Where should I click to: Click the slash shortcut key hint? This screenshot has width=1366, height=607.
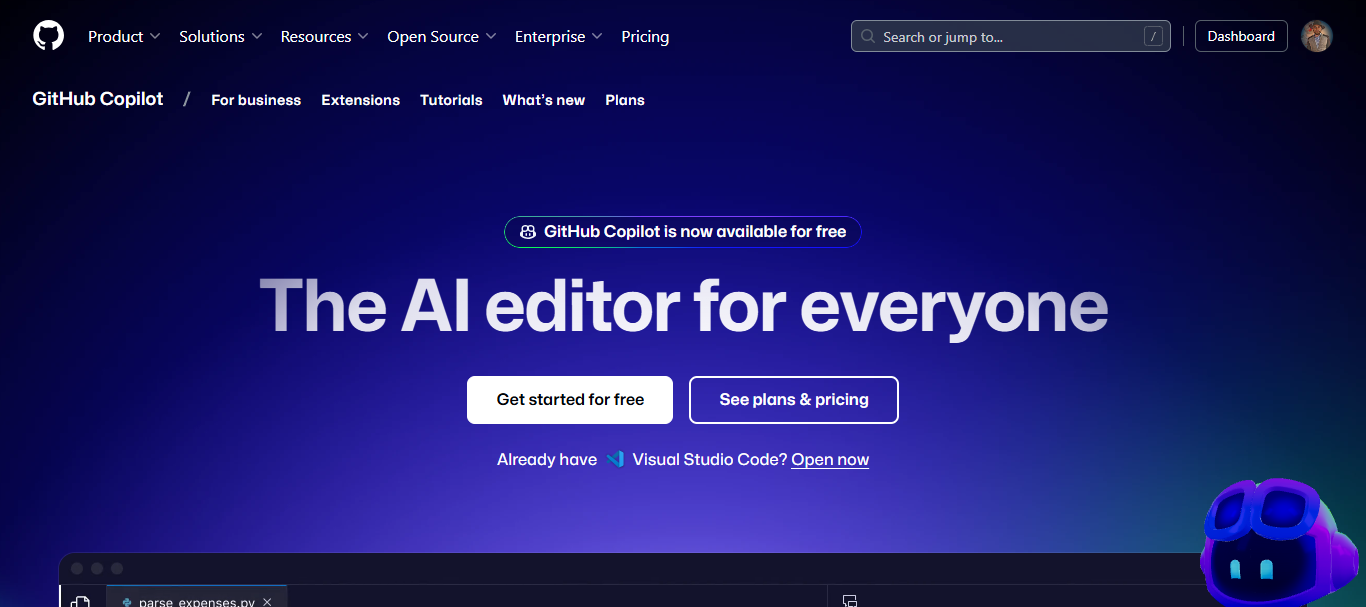pyautogui.click(x=1153, y=37)
